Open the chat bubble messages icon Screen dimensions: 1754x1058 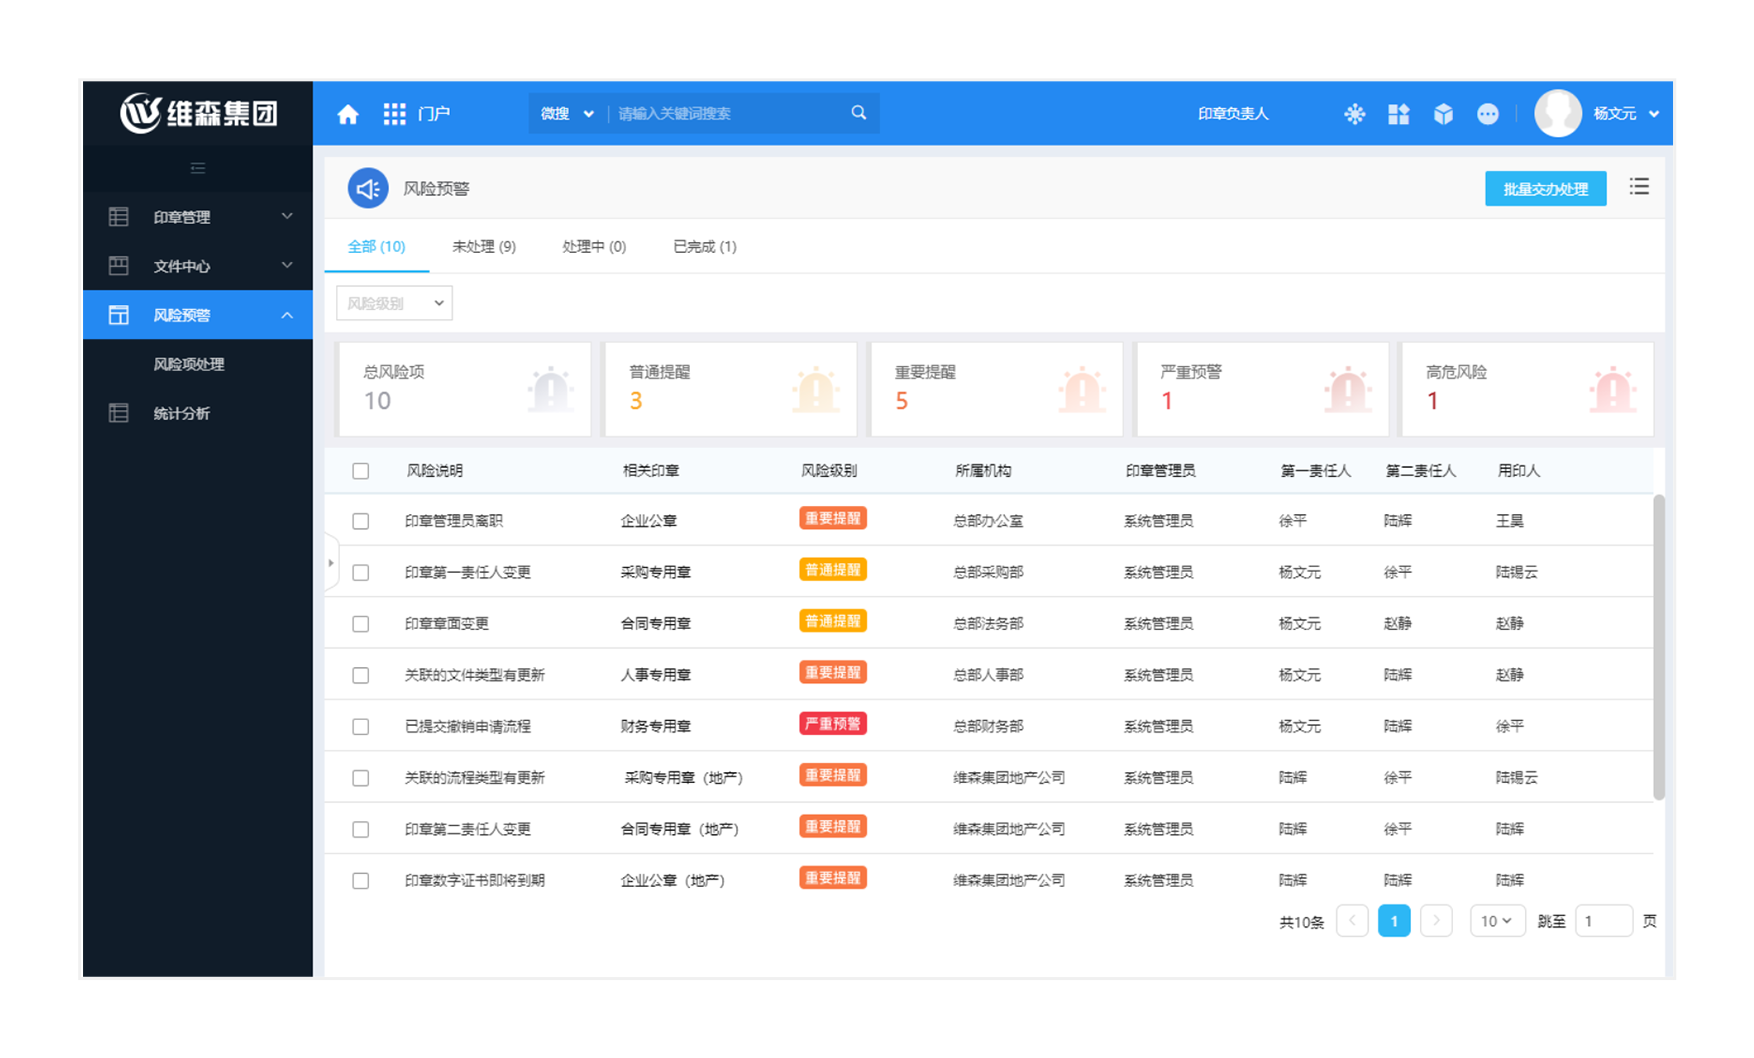click(1487, 114)
